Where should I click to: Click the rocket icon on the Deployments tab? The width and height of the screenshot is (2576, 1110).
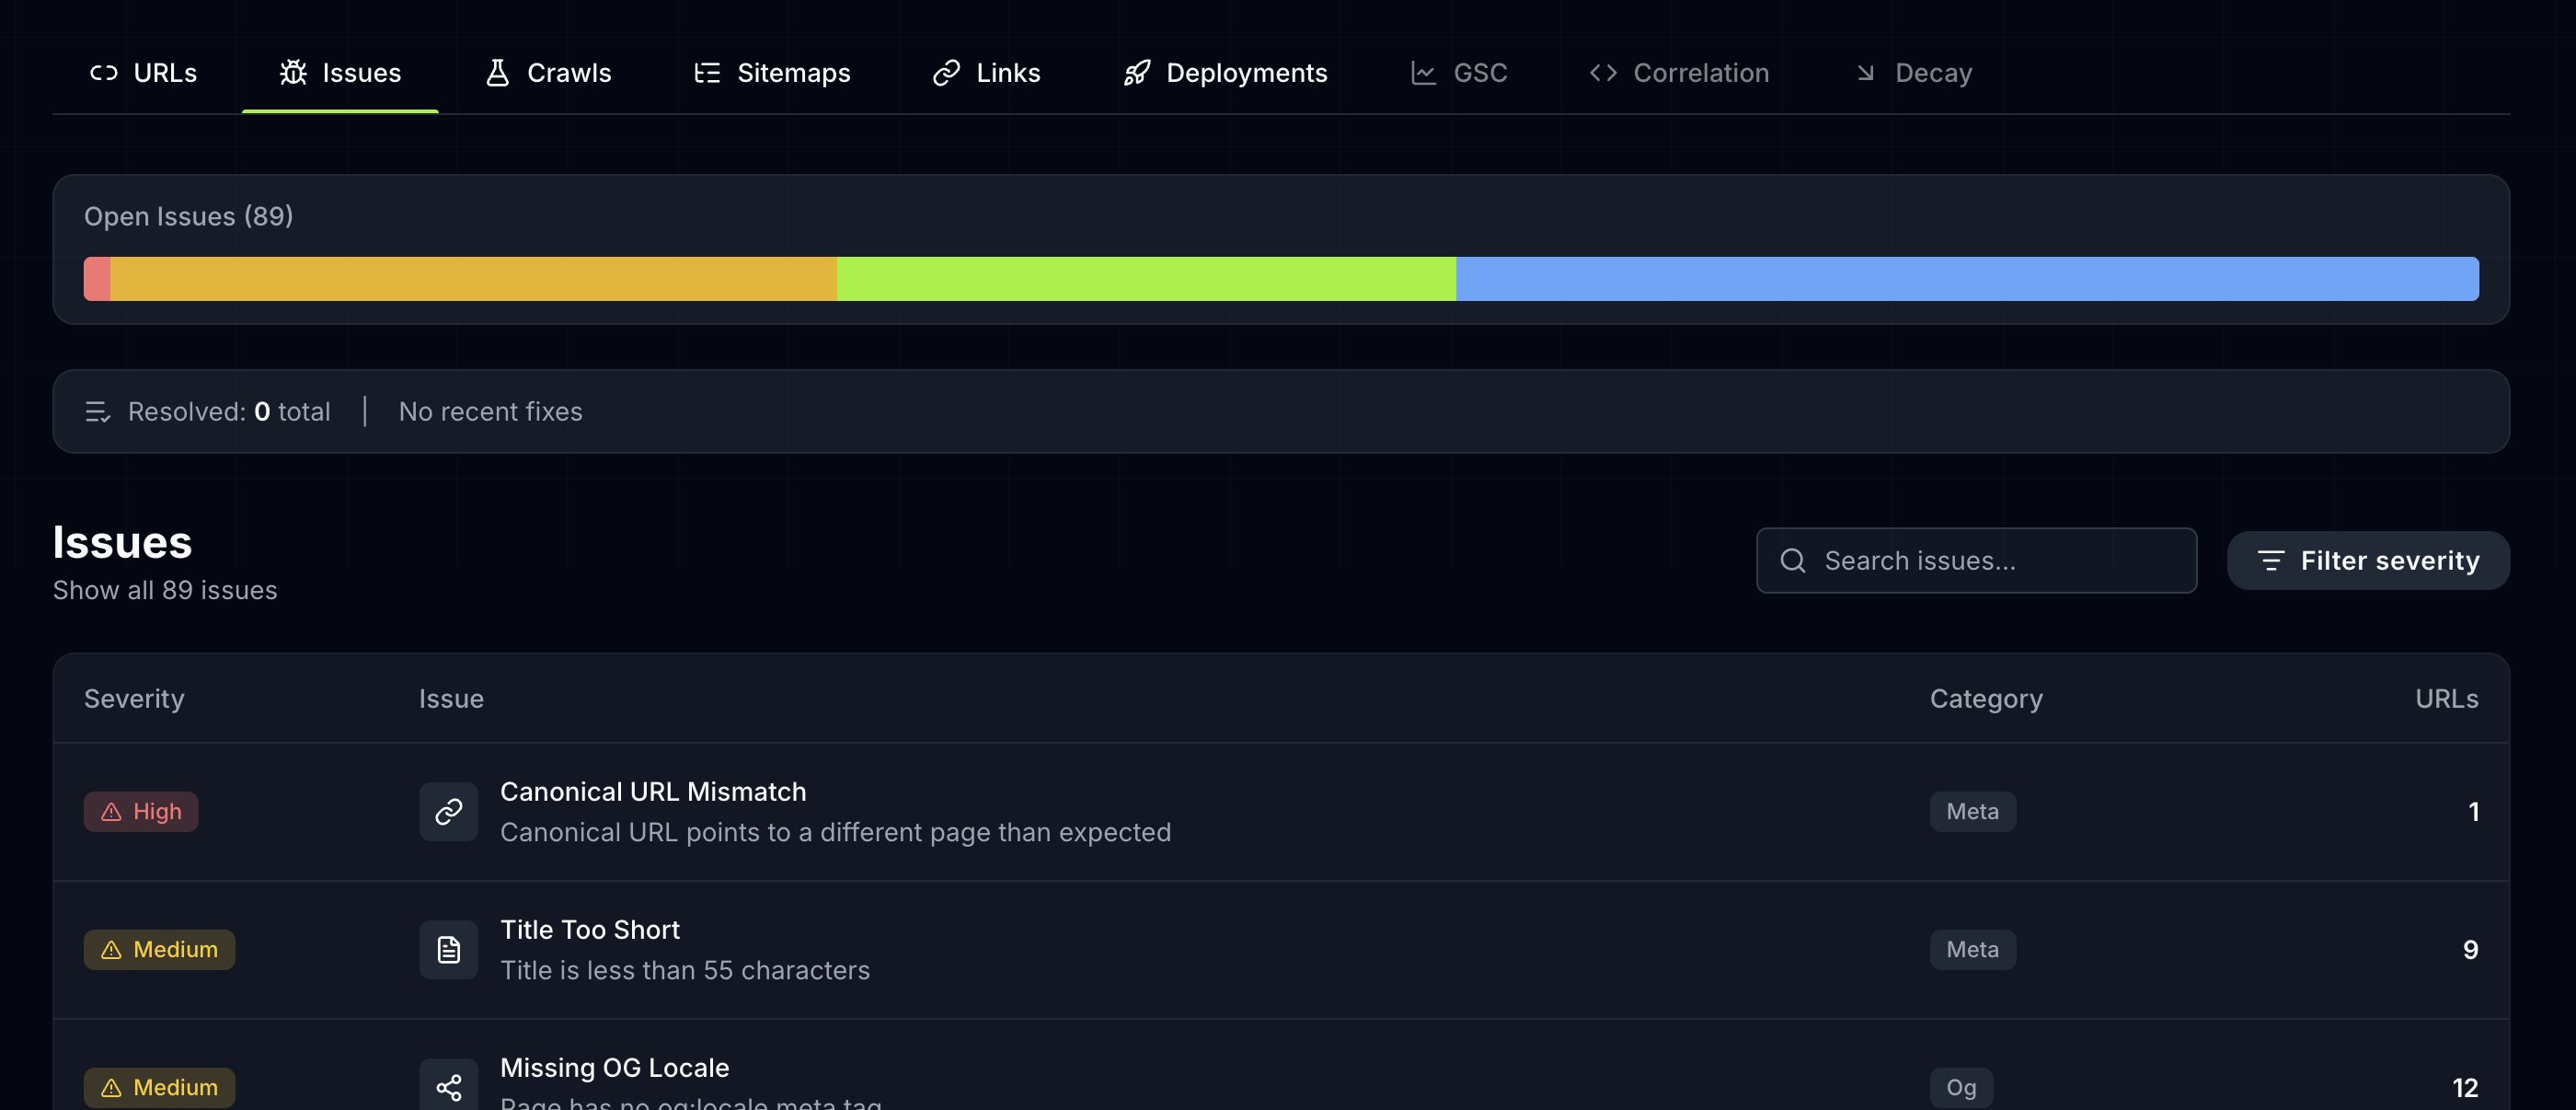pos(1136,73)
